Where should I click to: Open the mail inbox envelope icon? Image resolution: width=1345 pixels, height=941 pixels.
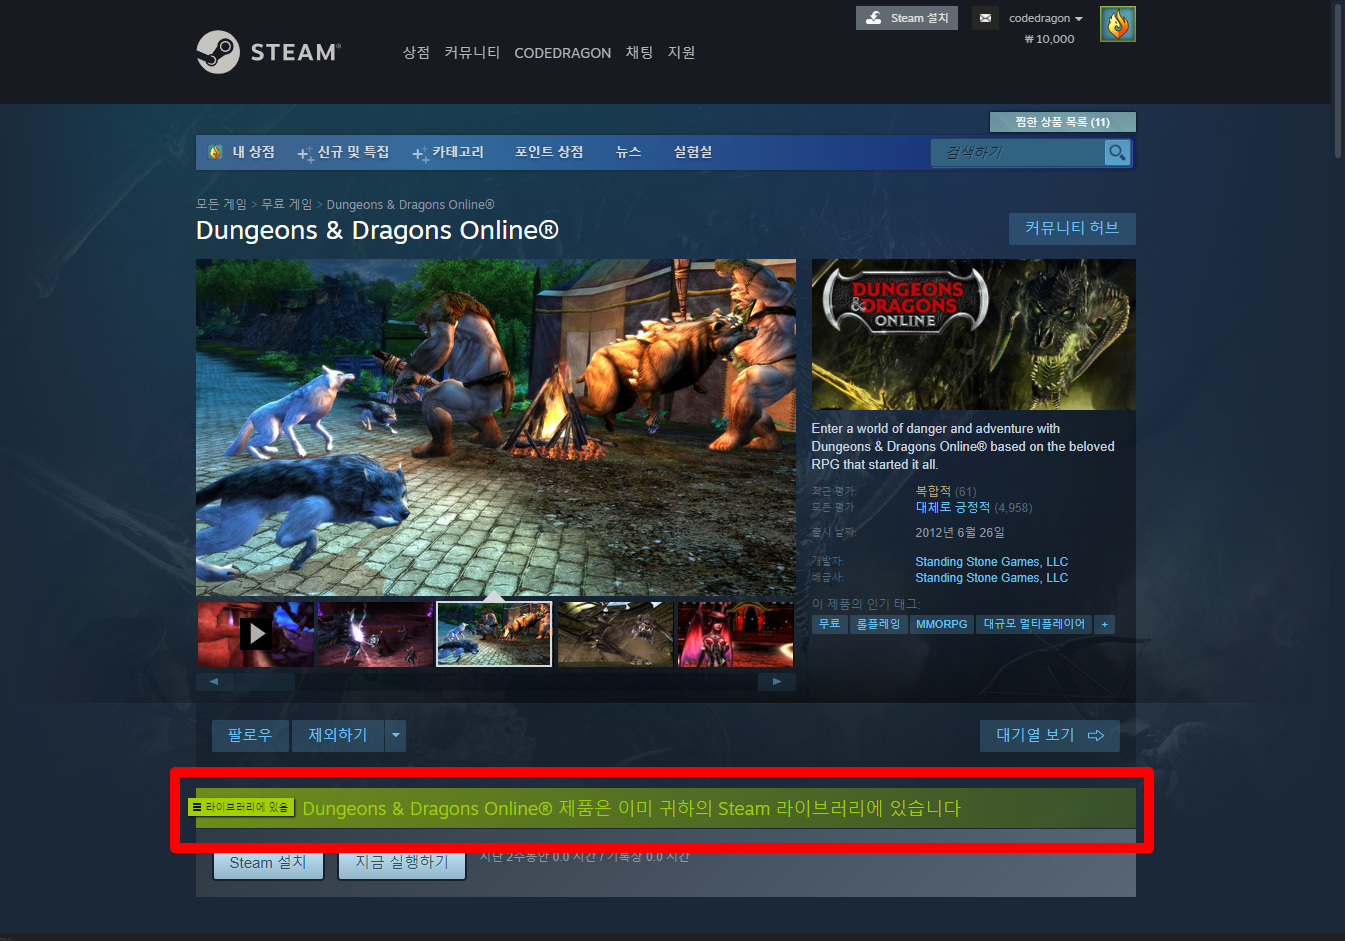pos(985,18)
